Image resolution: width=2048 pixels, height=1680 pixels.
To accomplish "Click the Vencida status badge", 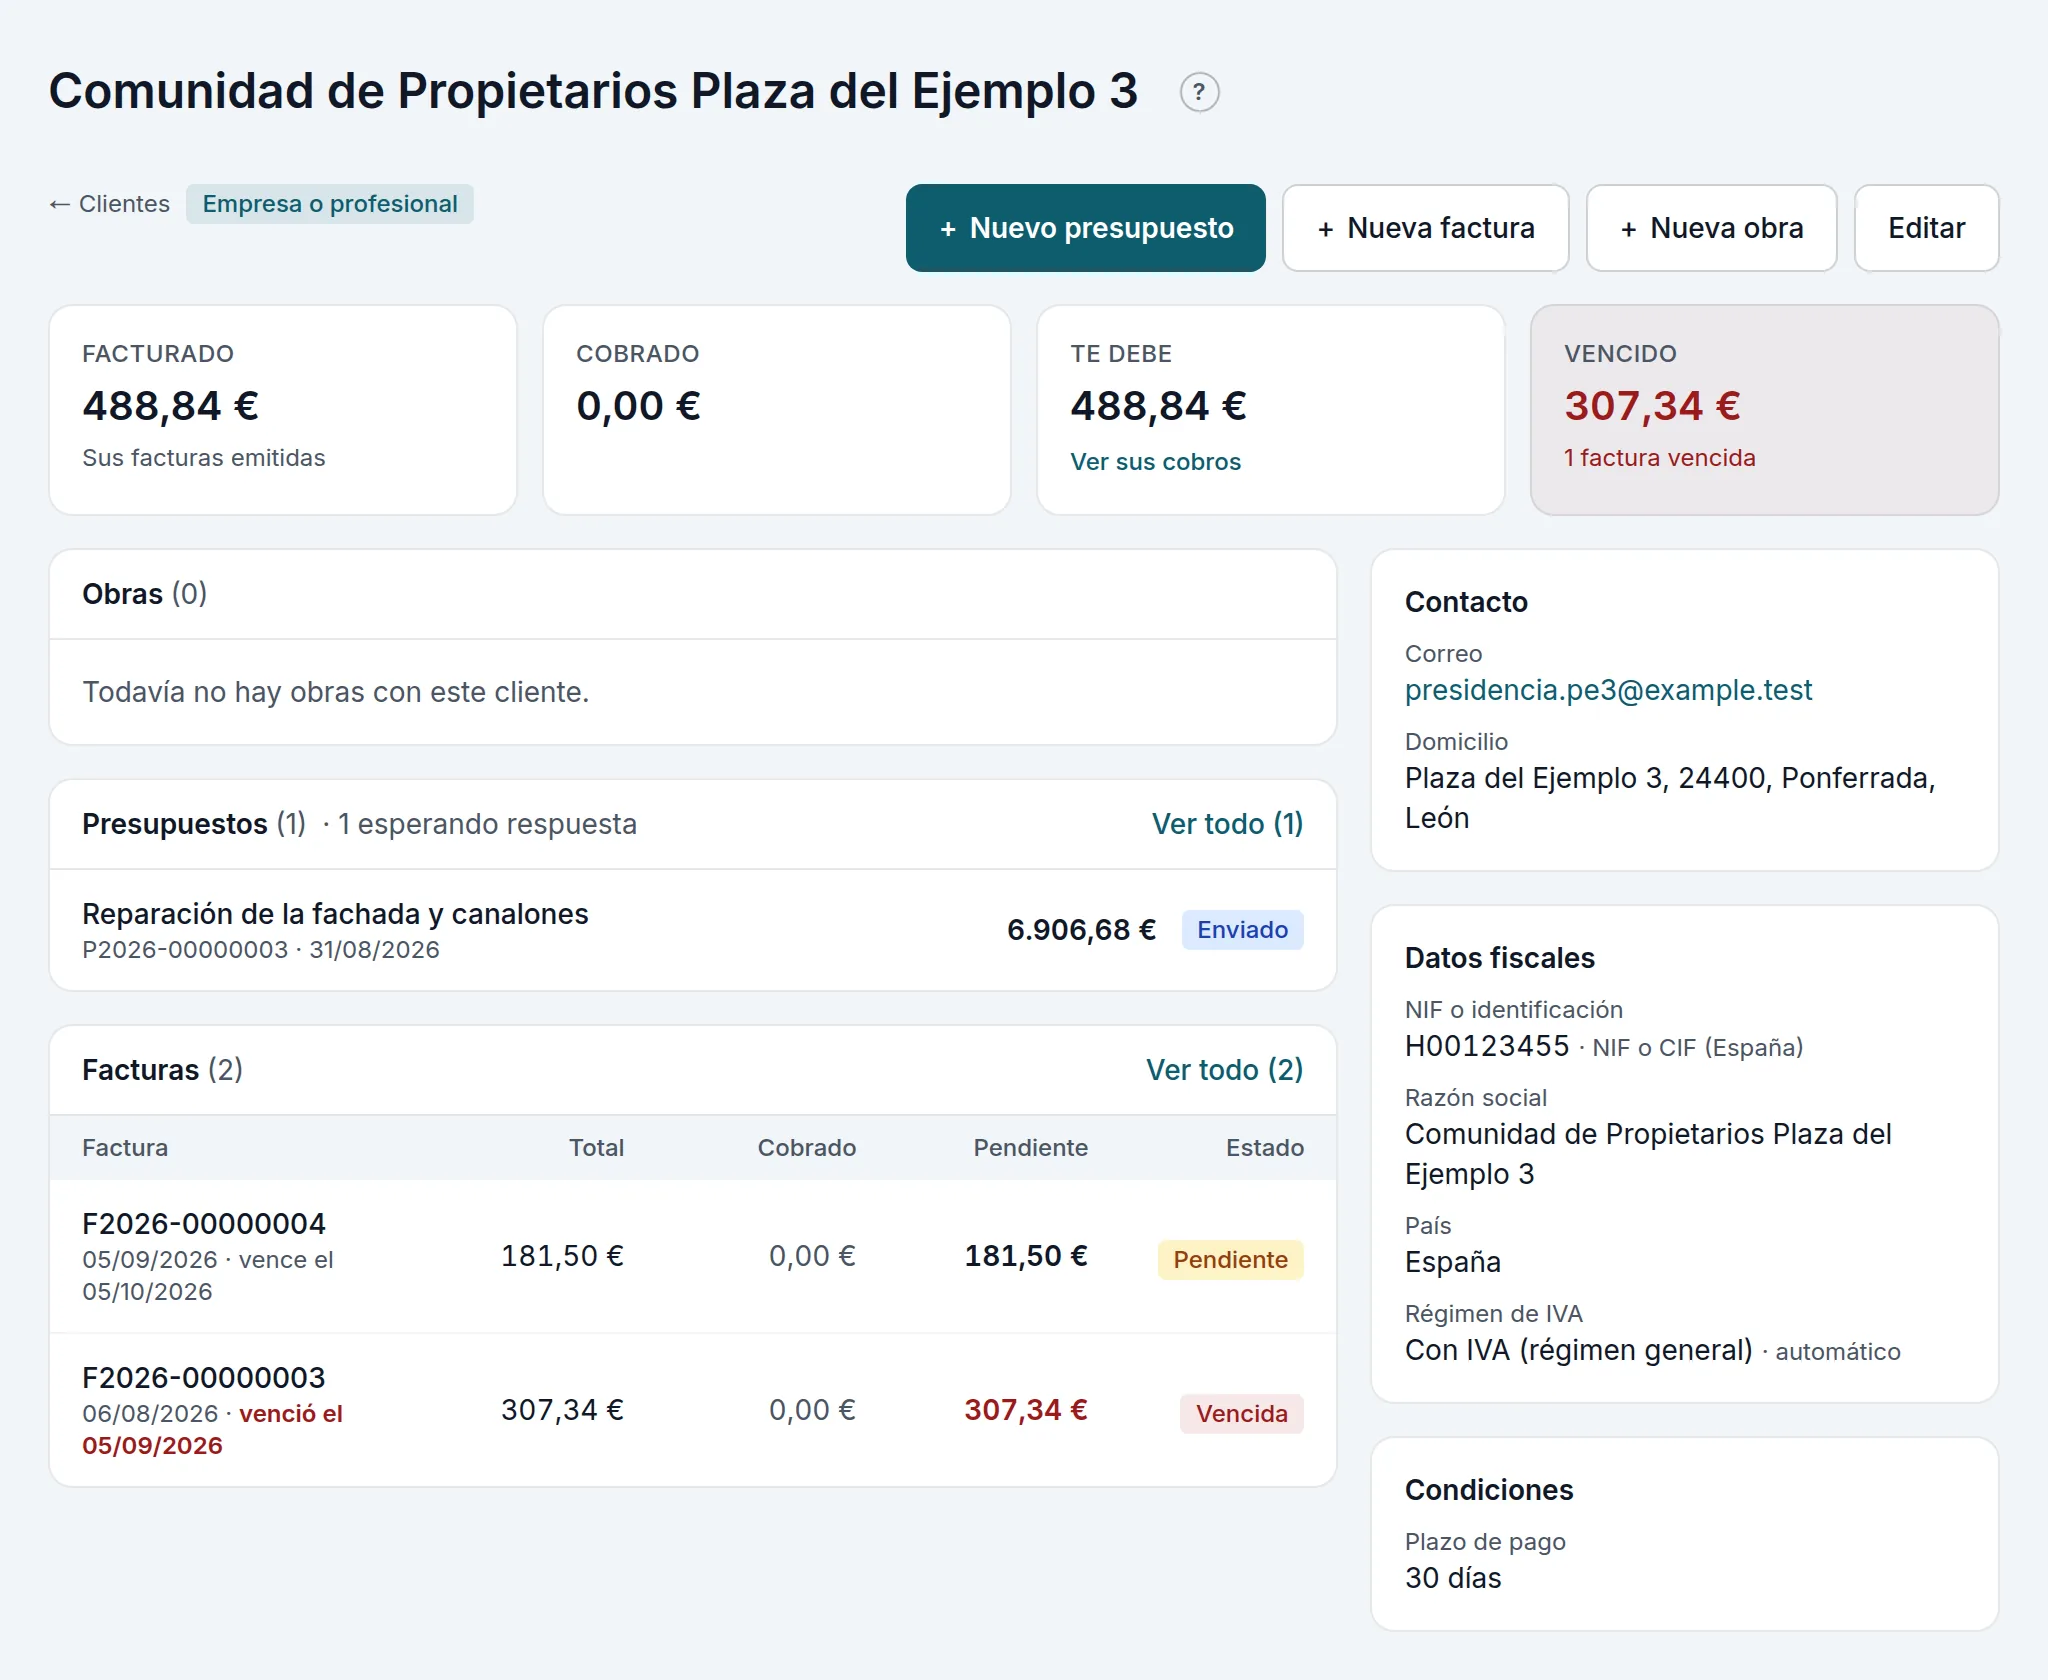I will (1241, 1414).
